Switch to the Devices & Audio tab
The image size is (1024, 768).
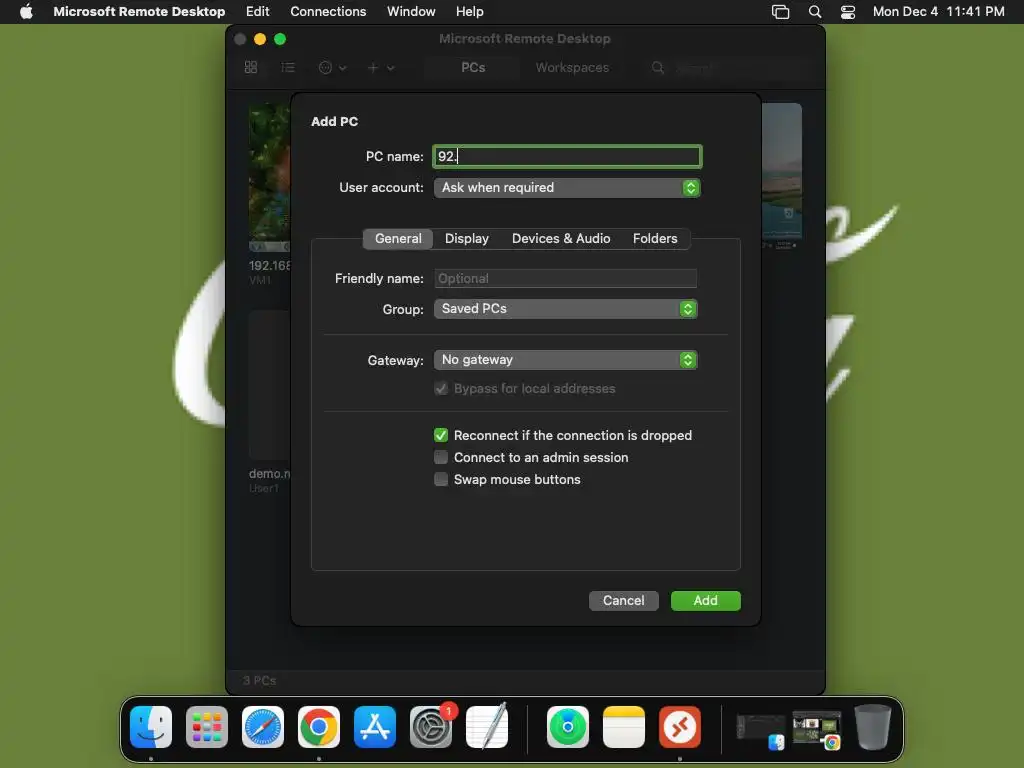coord(561,238)
